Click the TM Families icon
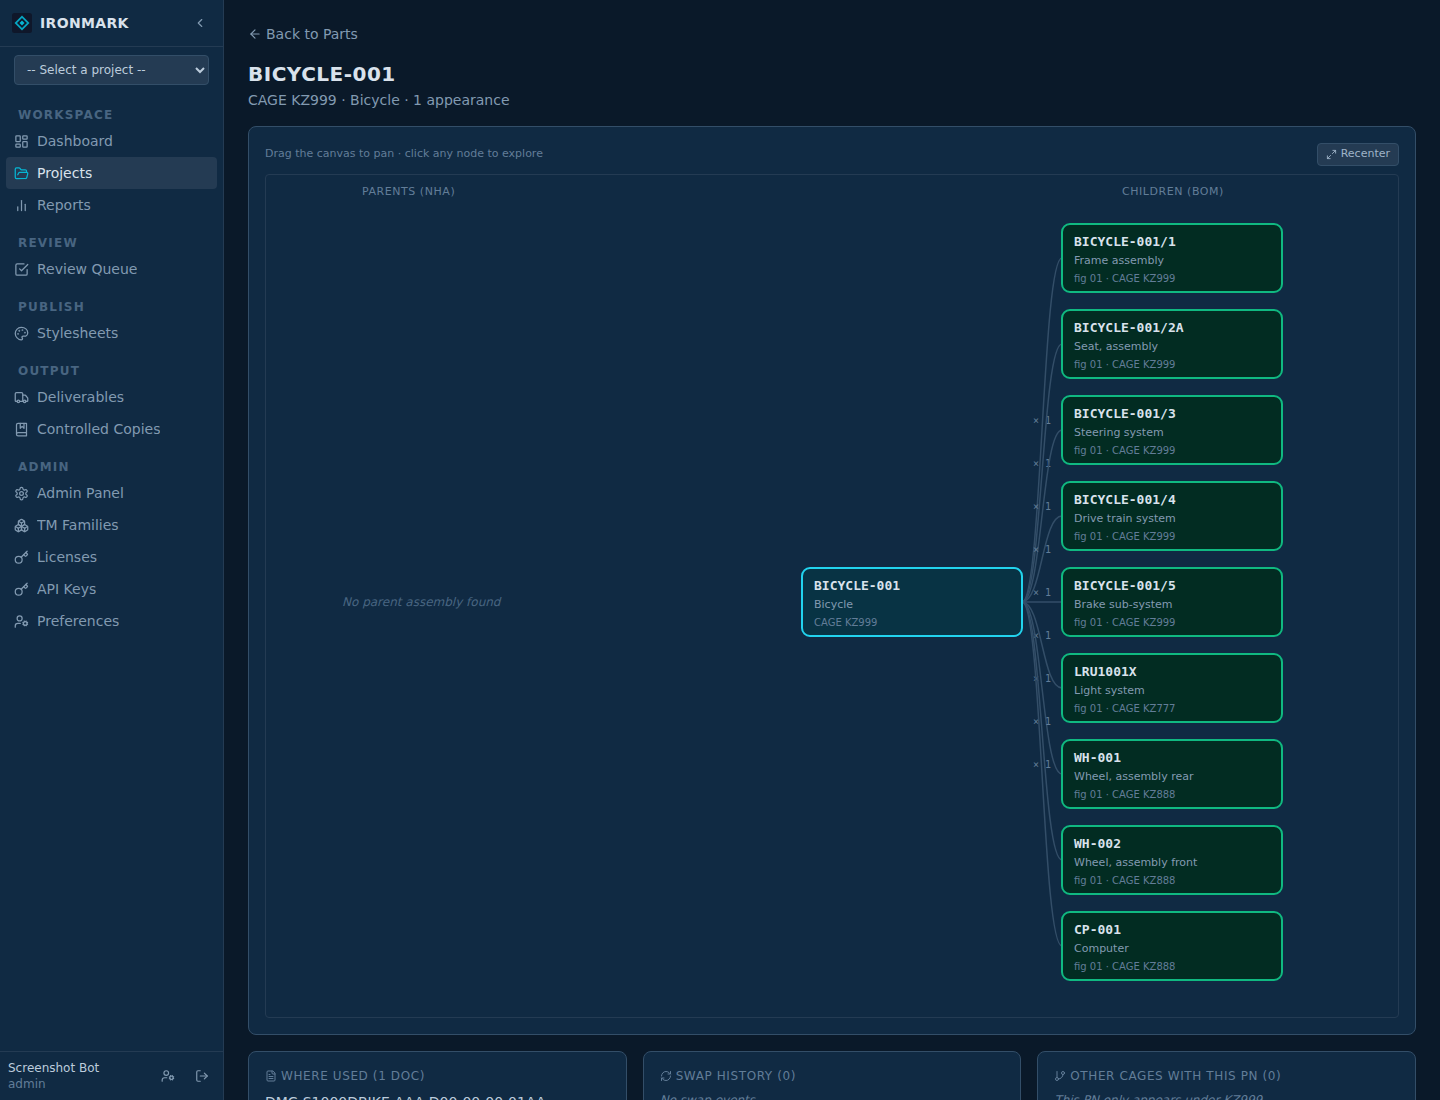The width and height of the screenshot is (1440, 1100). [x=22, y=526]
